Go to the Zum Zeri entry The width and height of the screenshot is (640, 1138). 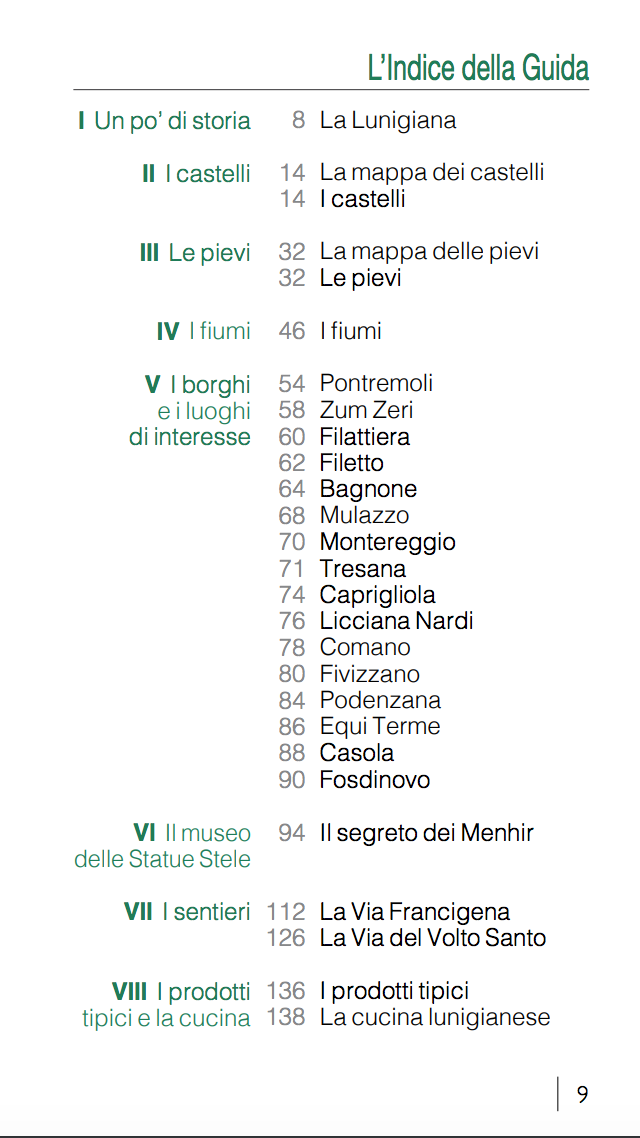tap(366, 410)
